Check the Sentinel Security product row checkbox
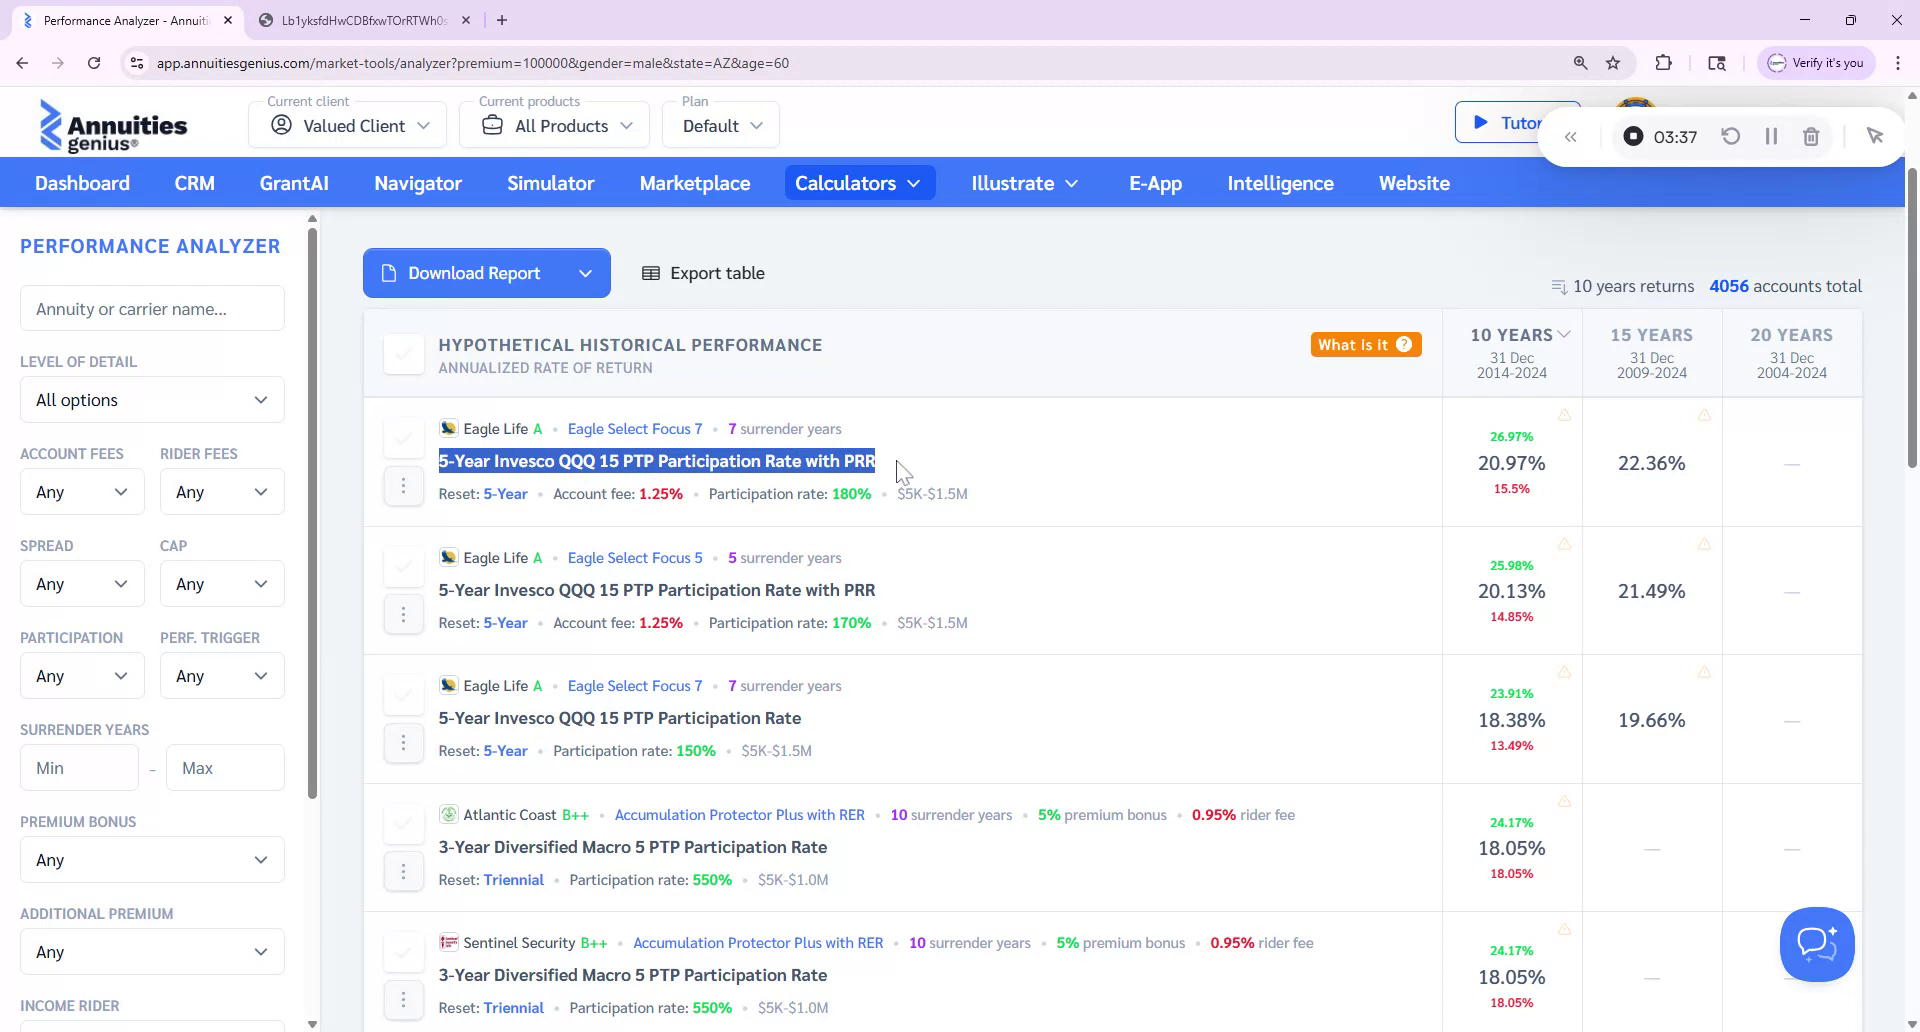This screenshot has width=1920, height=1032. 404,950
